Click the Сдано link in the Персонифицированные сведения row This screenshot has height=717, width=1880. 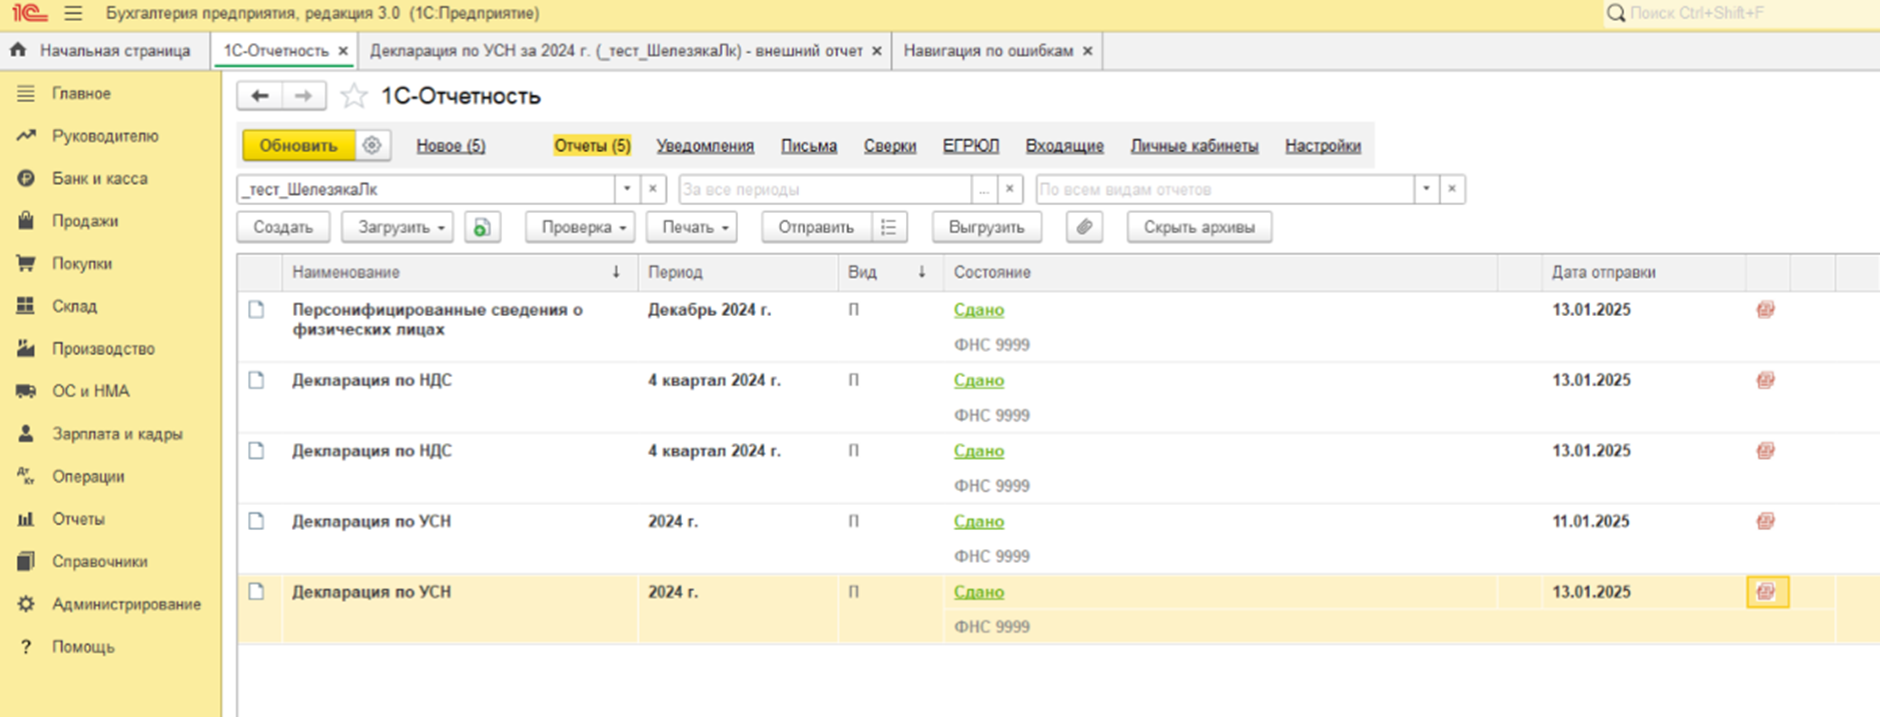979,310
